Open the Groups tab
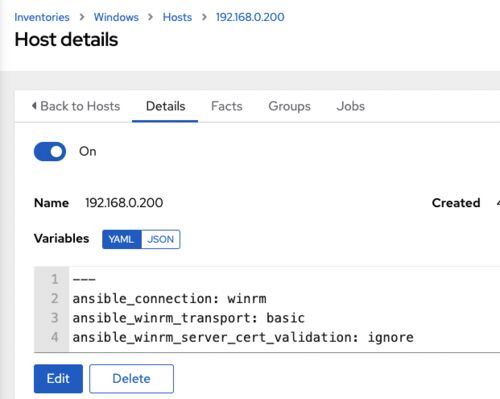 click(289, 106)
